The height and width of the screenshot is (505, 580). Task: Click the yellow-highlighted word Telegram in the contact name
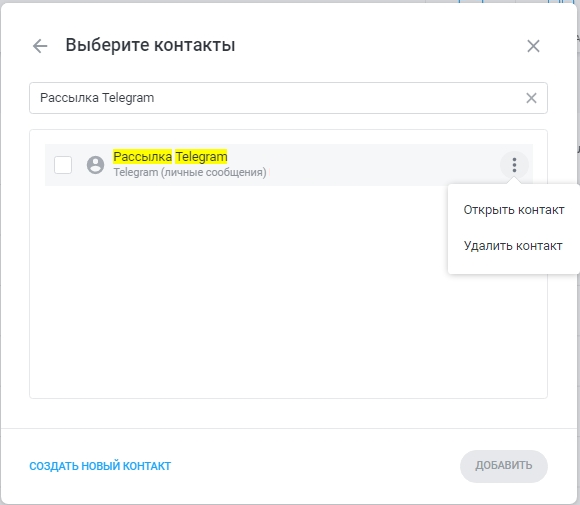tap(201, 156)
